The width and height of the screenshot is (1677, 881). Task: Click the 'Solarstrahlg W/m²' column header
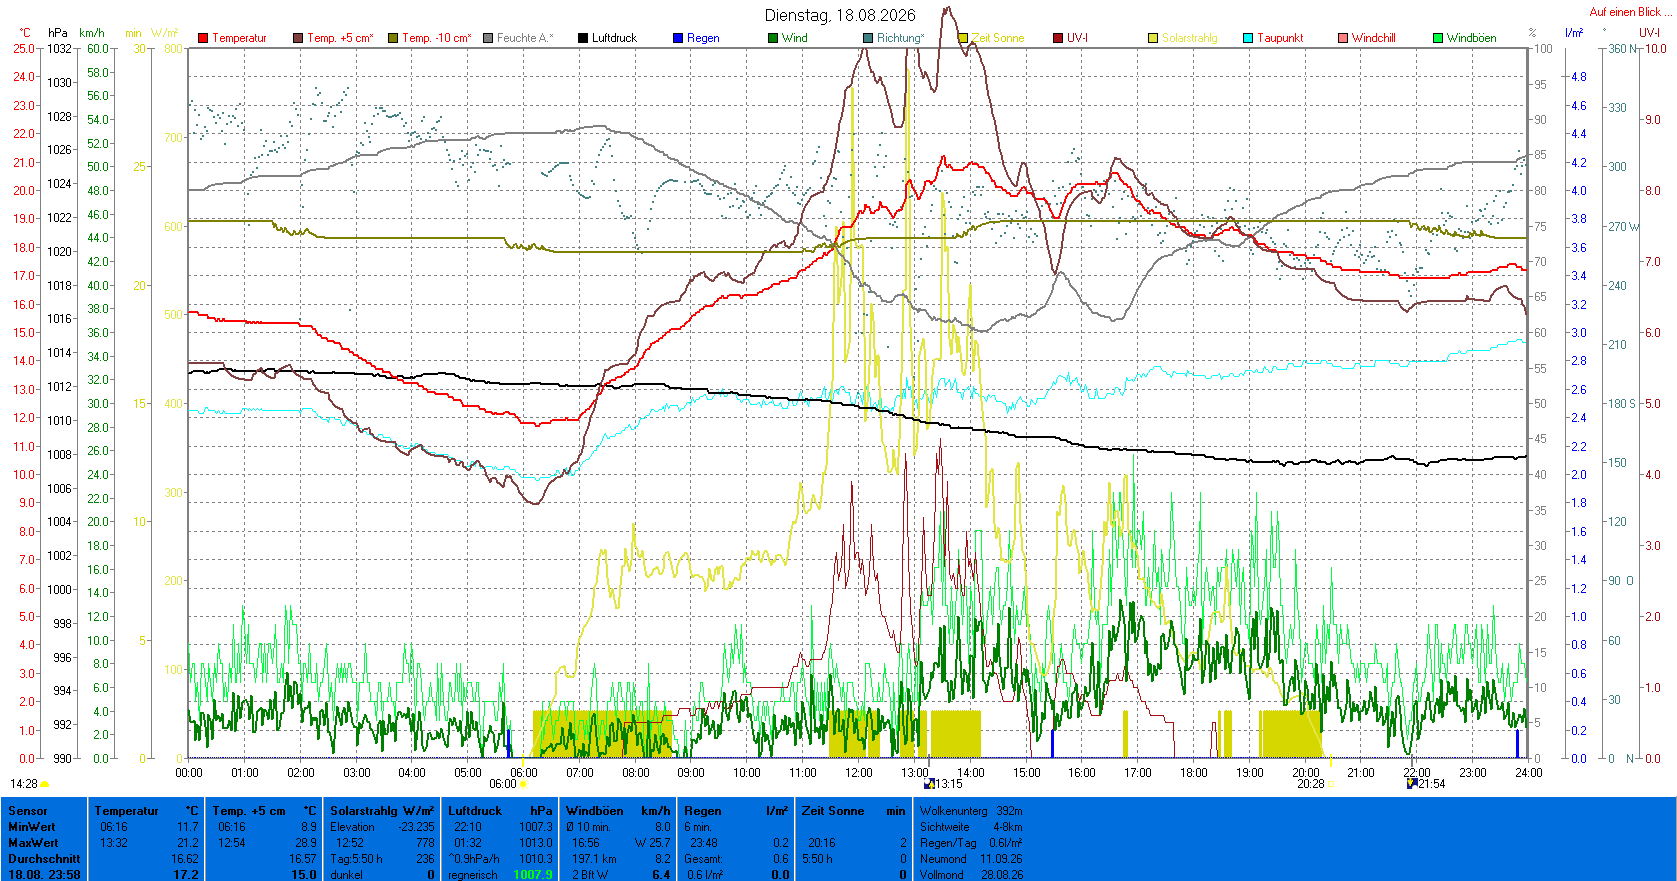(382, 811)
